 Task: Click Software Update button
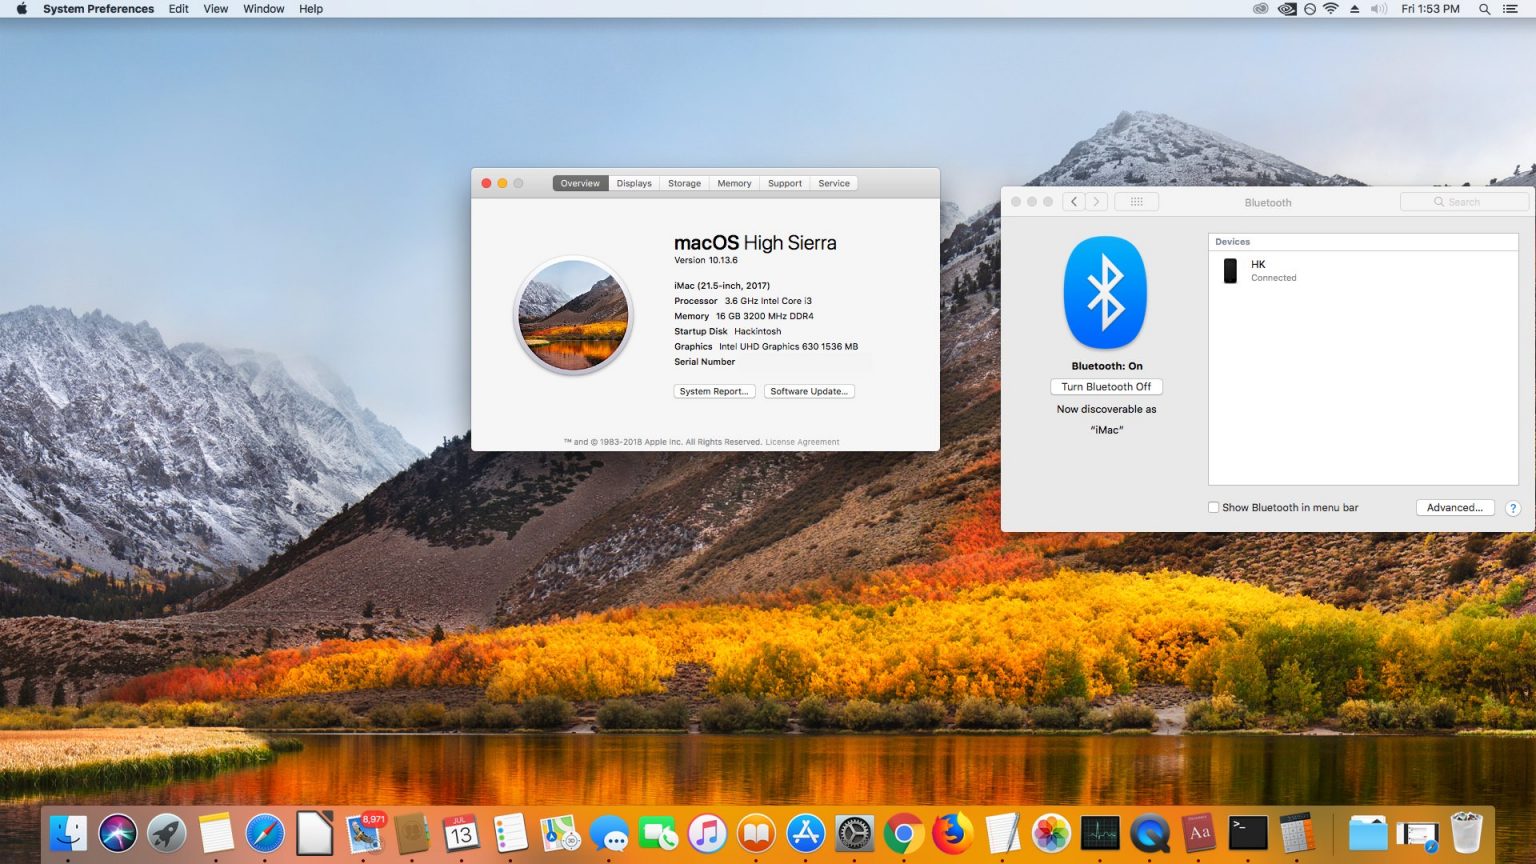click(x=809, y=392)
